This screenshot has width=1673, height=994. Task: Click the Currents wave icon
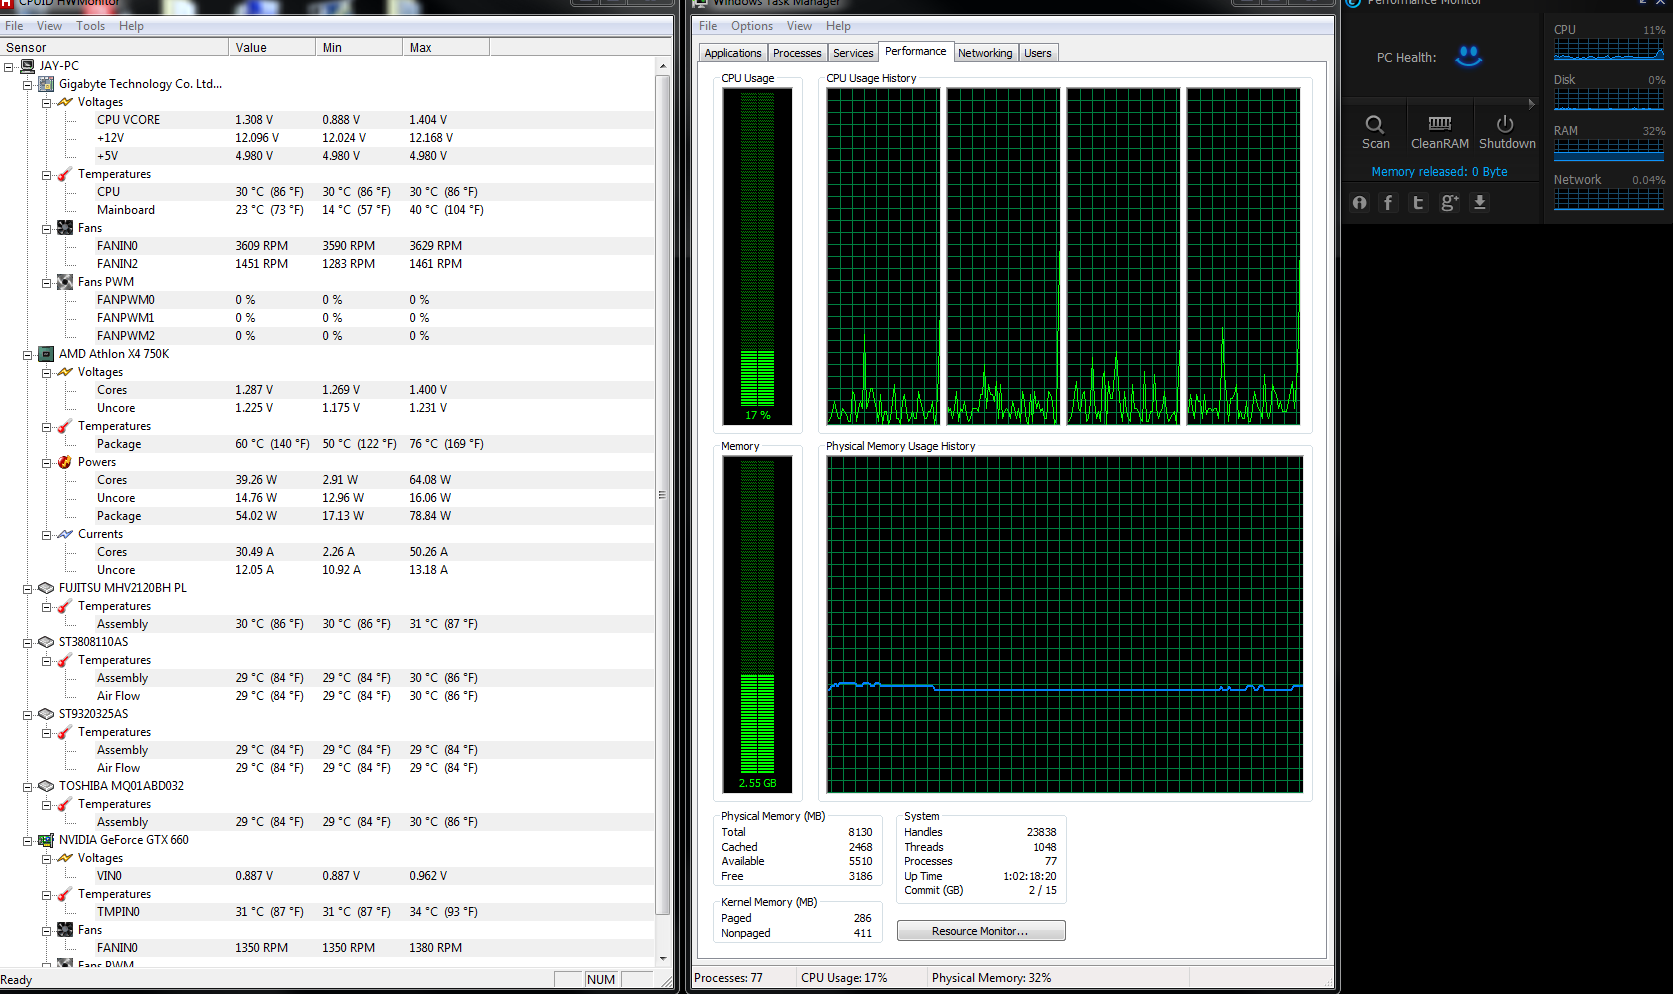65,534
